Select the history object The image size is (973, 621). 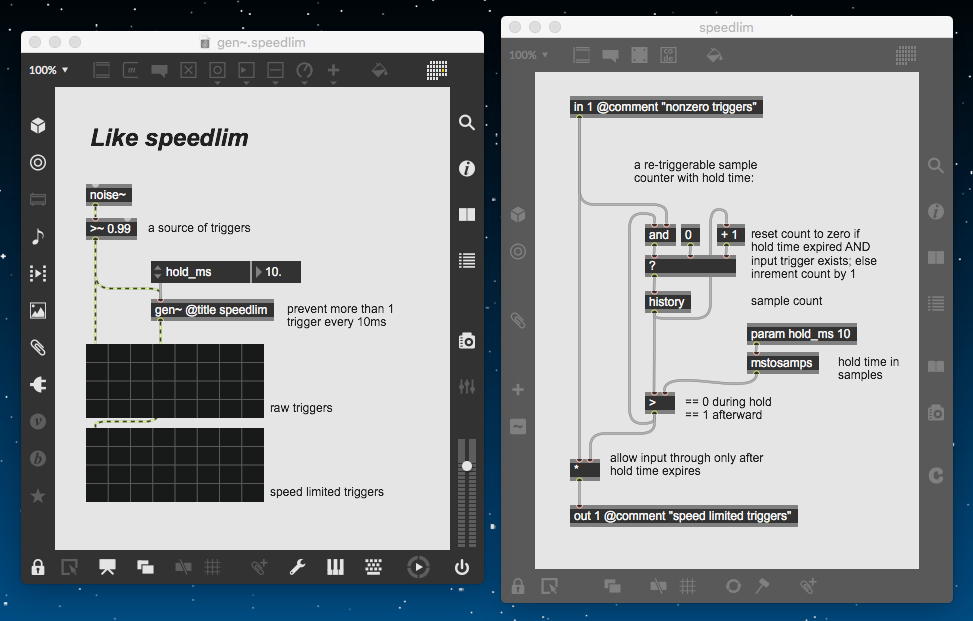(x=667, y=302)
